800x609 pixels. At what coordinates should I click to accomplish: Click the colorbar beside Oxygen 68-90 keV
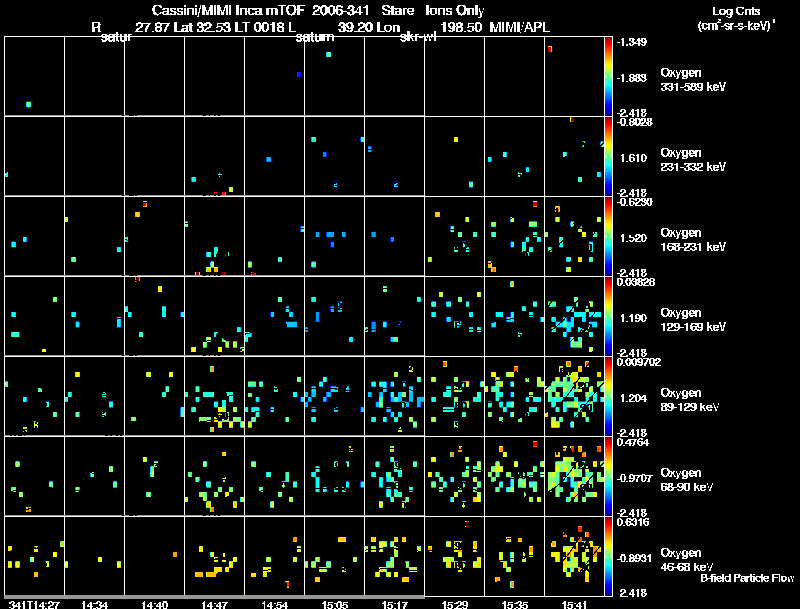tap(608, 476)
